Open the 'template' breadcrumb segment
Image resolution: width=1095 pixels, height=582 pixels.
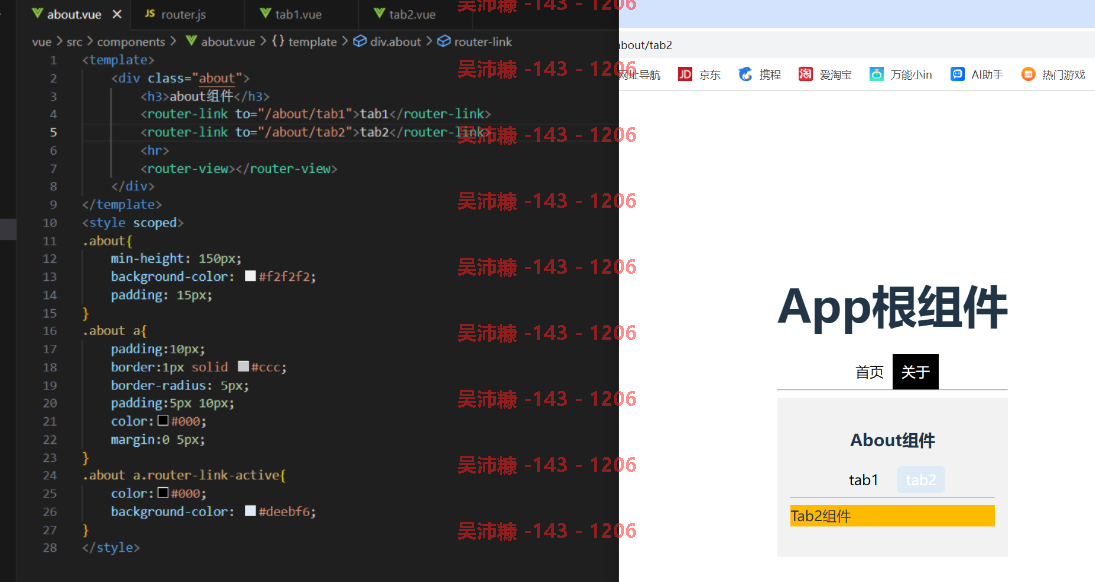pyautogui.click(x=312, y=42)
